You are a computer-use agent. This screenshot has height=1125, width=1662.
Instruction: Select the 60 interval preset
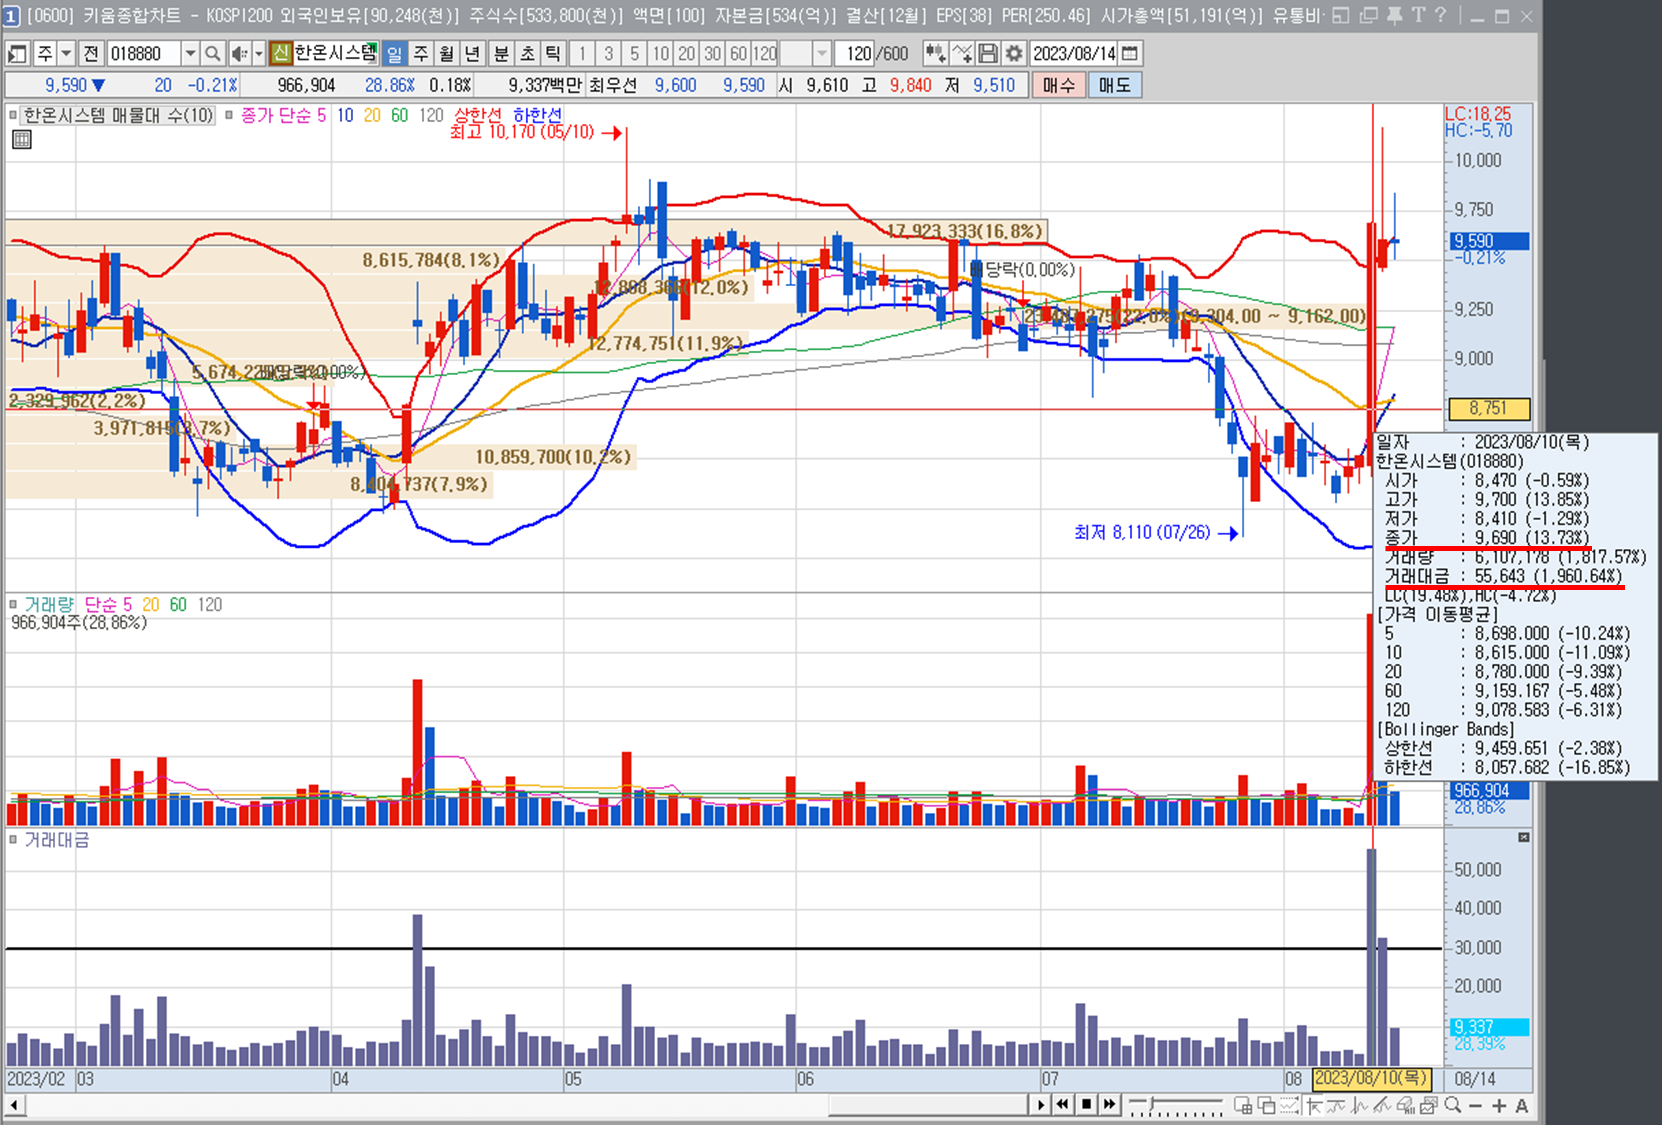pyautogui.click(x=738, y=53)
